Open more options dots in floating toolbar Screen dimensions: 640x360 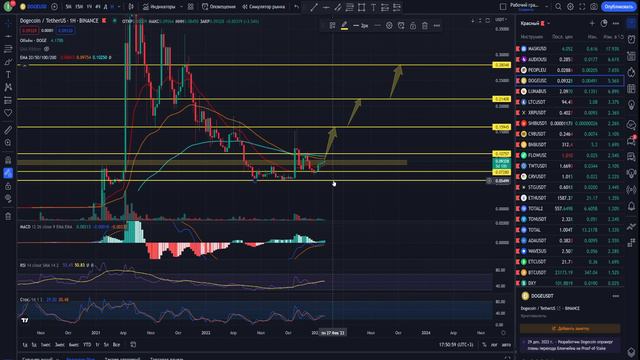tap(437, 26)
